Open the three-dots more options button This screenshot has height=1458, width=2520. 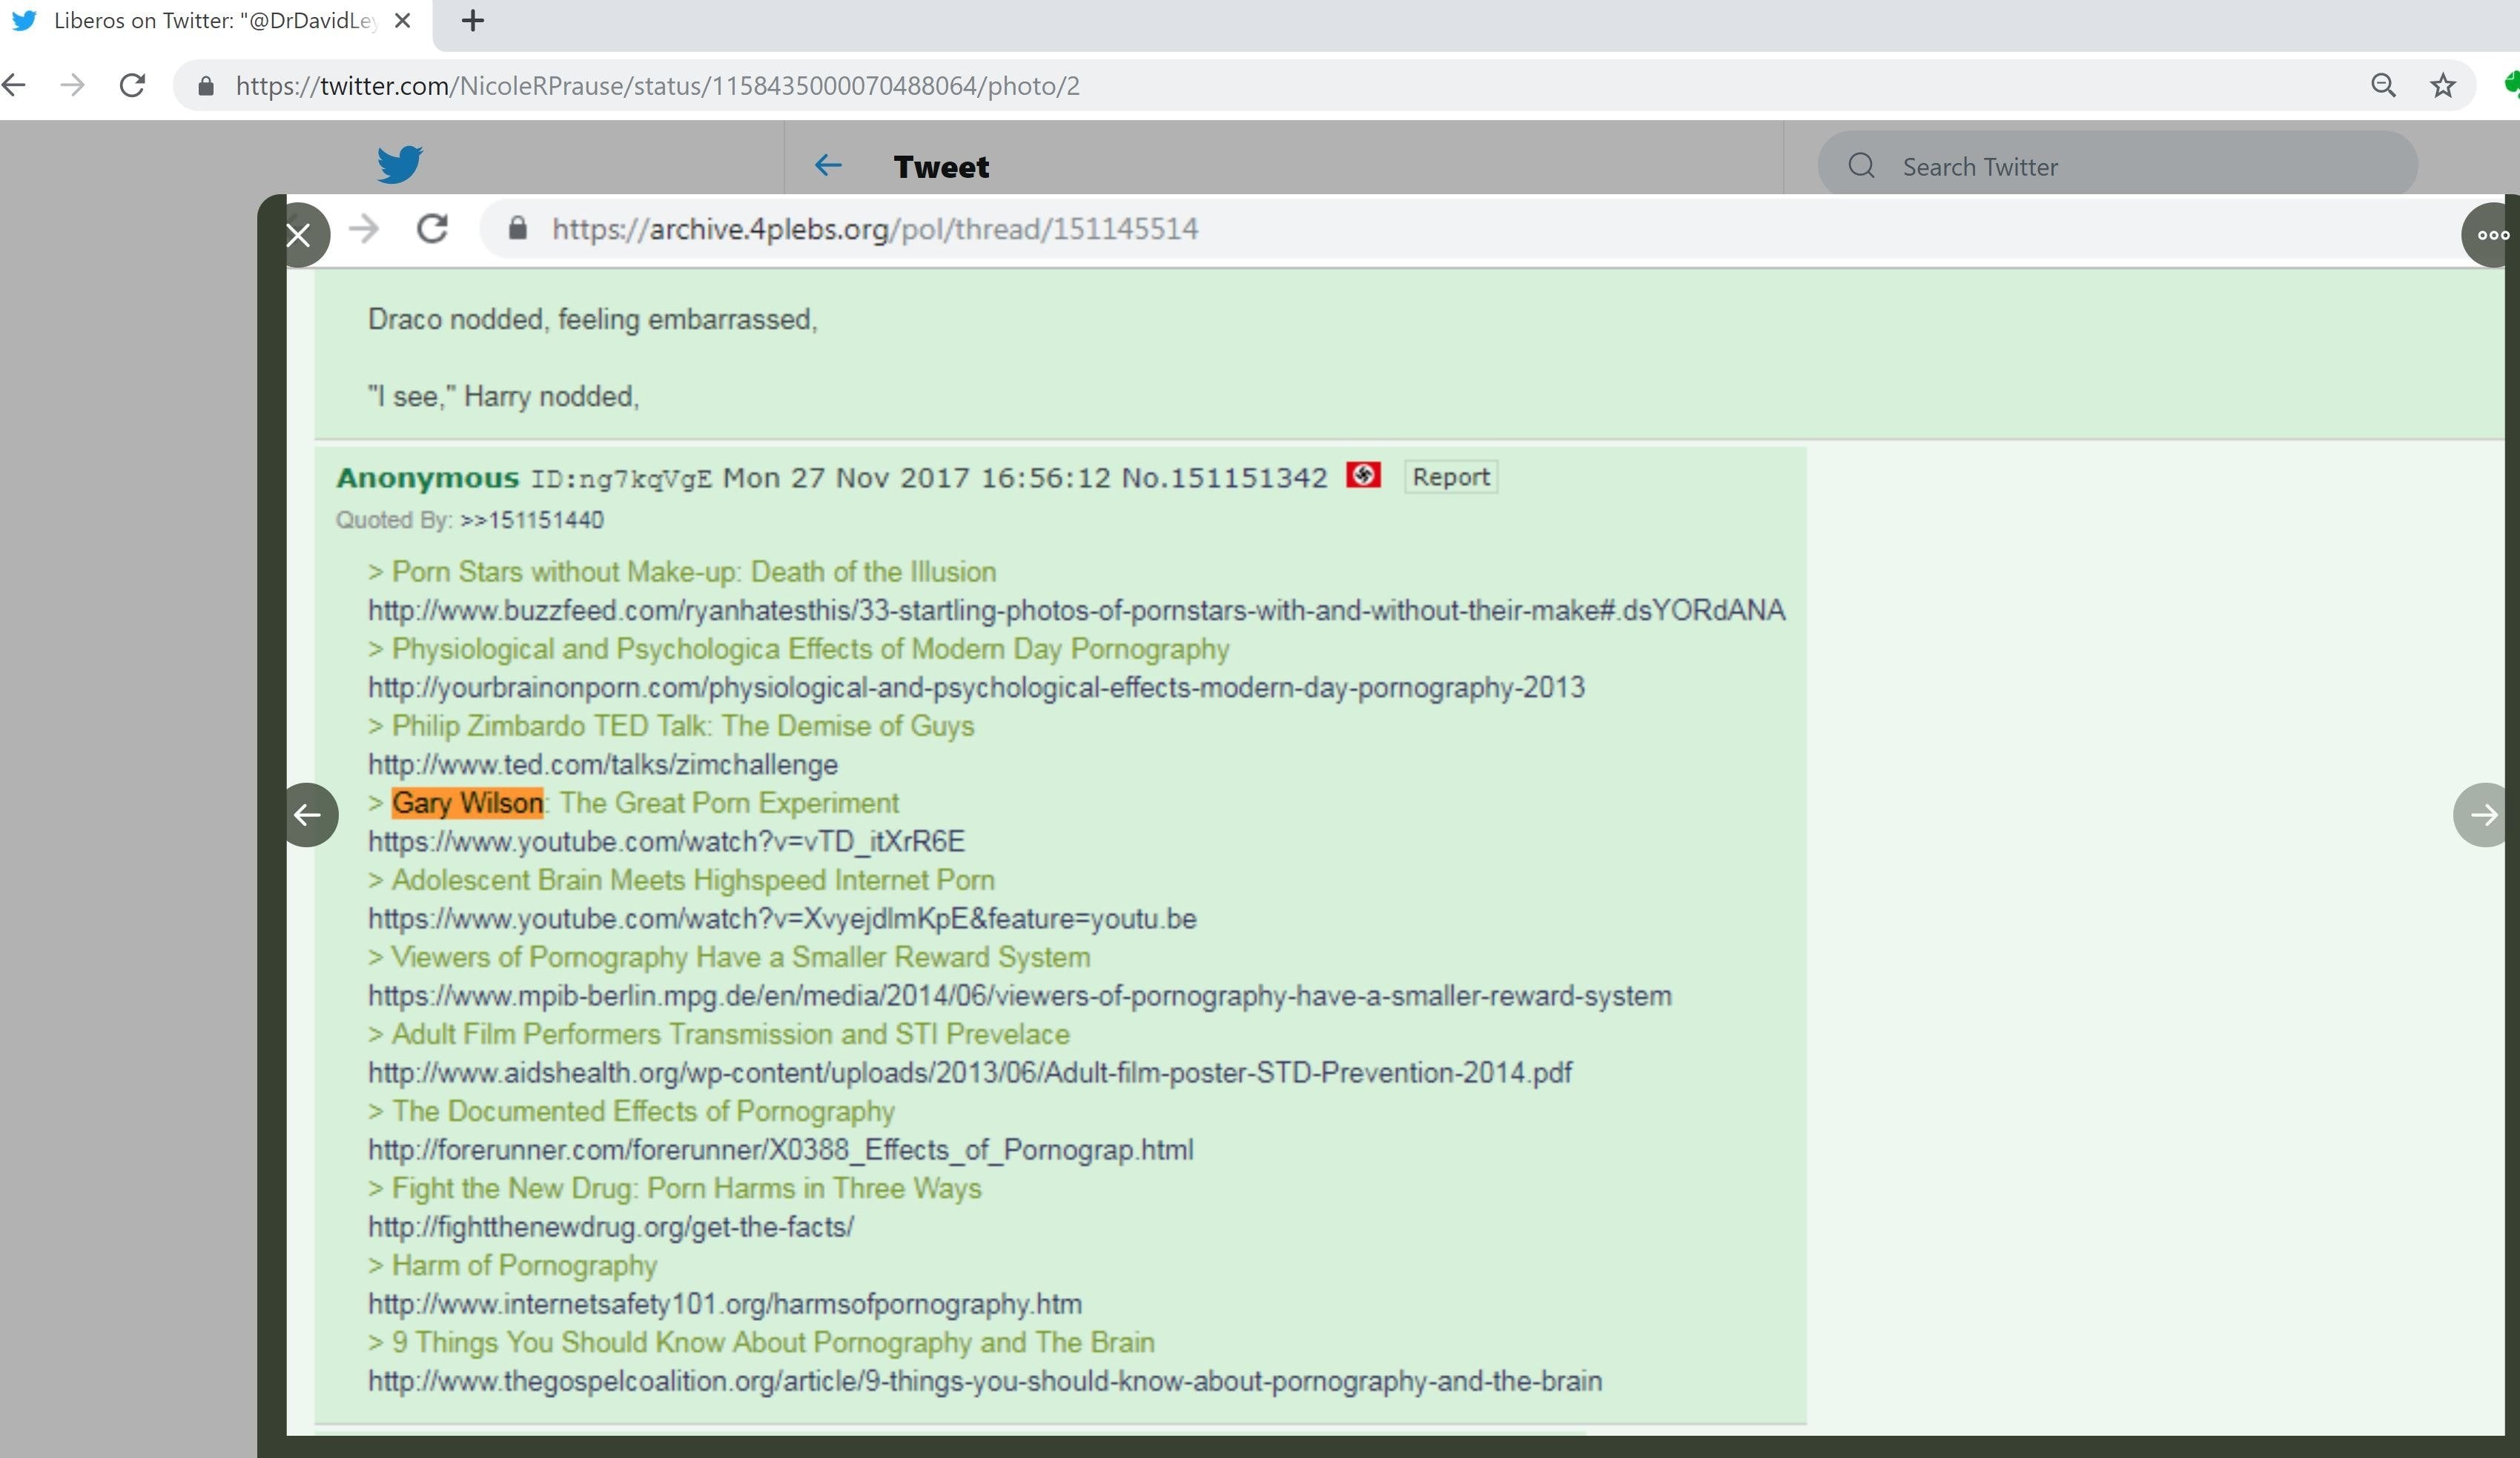tap(2492, 235)
